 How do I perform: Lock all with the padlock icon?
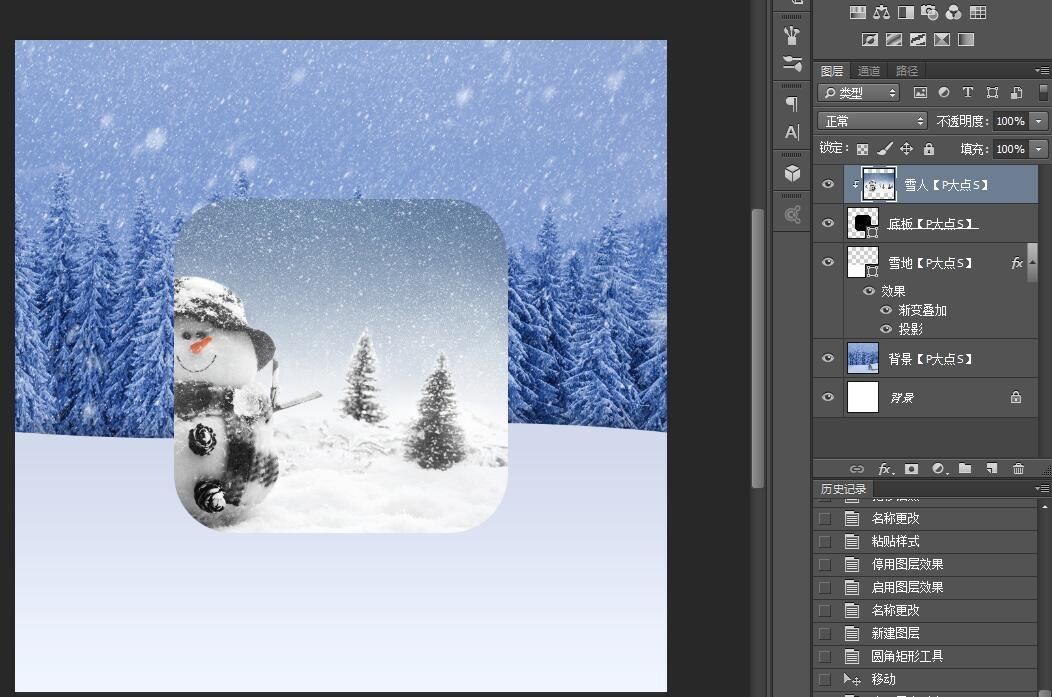(x=929, y=149)
